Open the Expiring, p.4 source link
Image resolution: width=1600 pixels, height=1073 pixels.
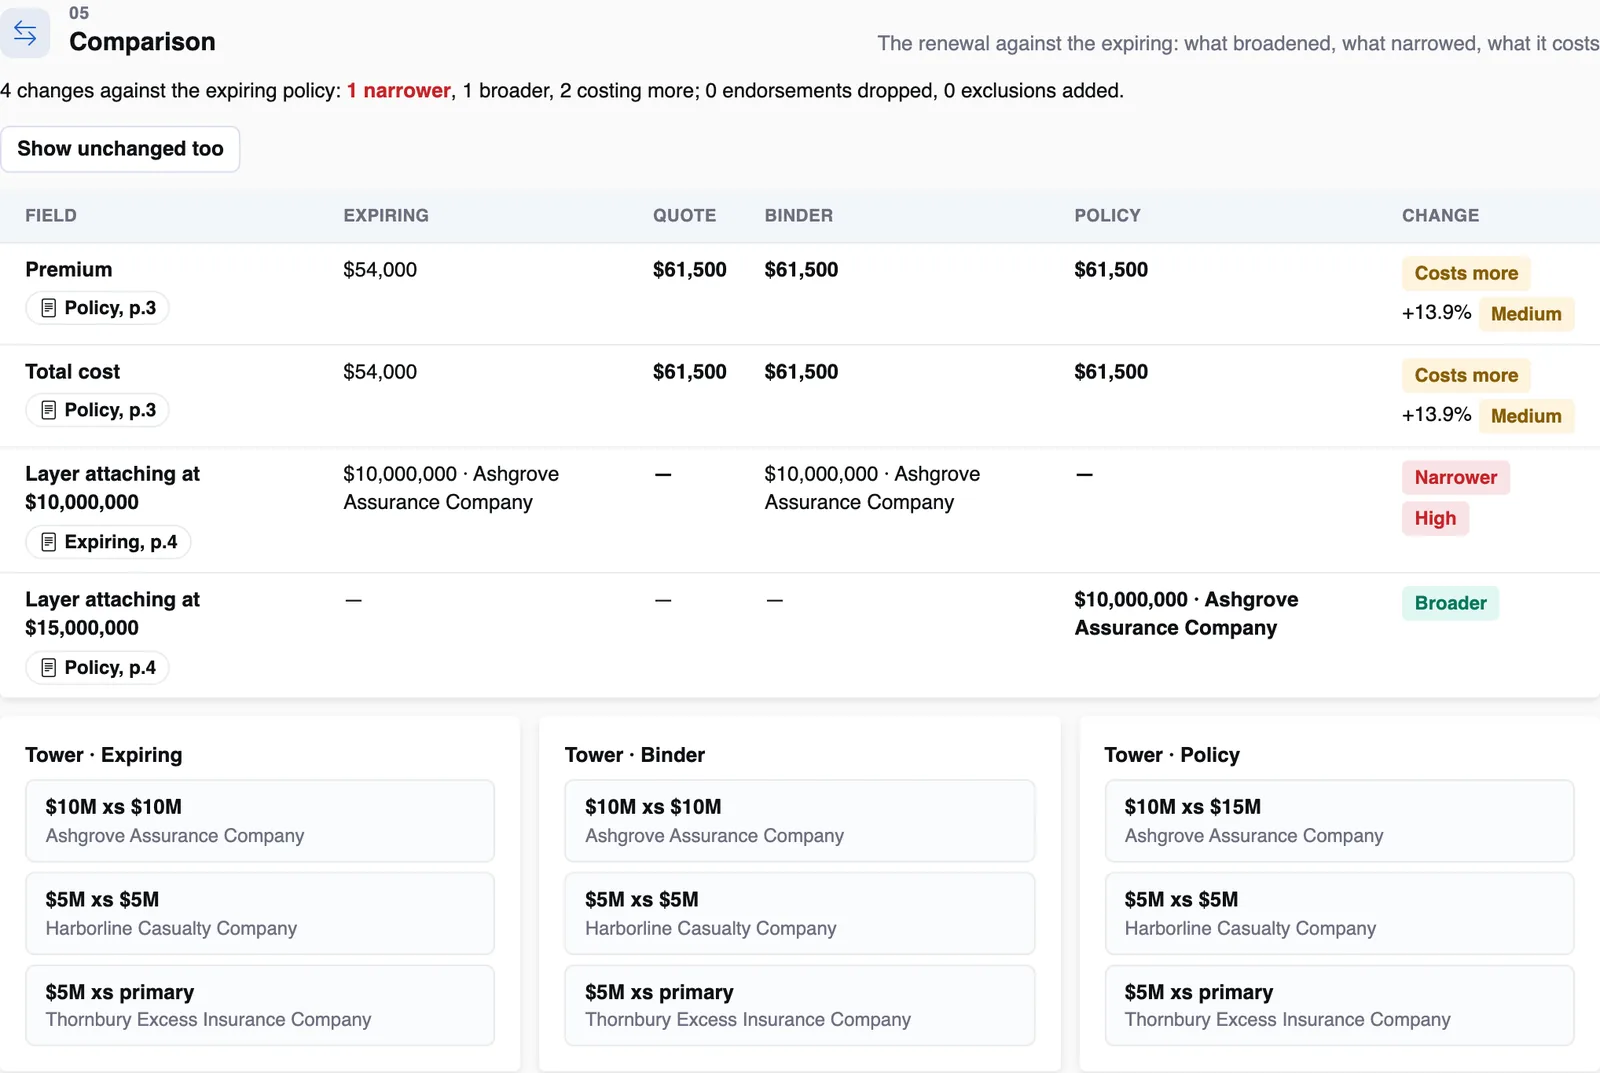pyautogui.click(x=108, y=542)
